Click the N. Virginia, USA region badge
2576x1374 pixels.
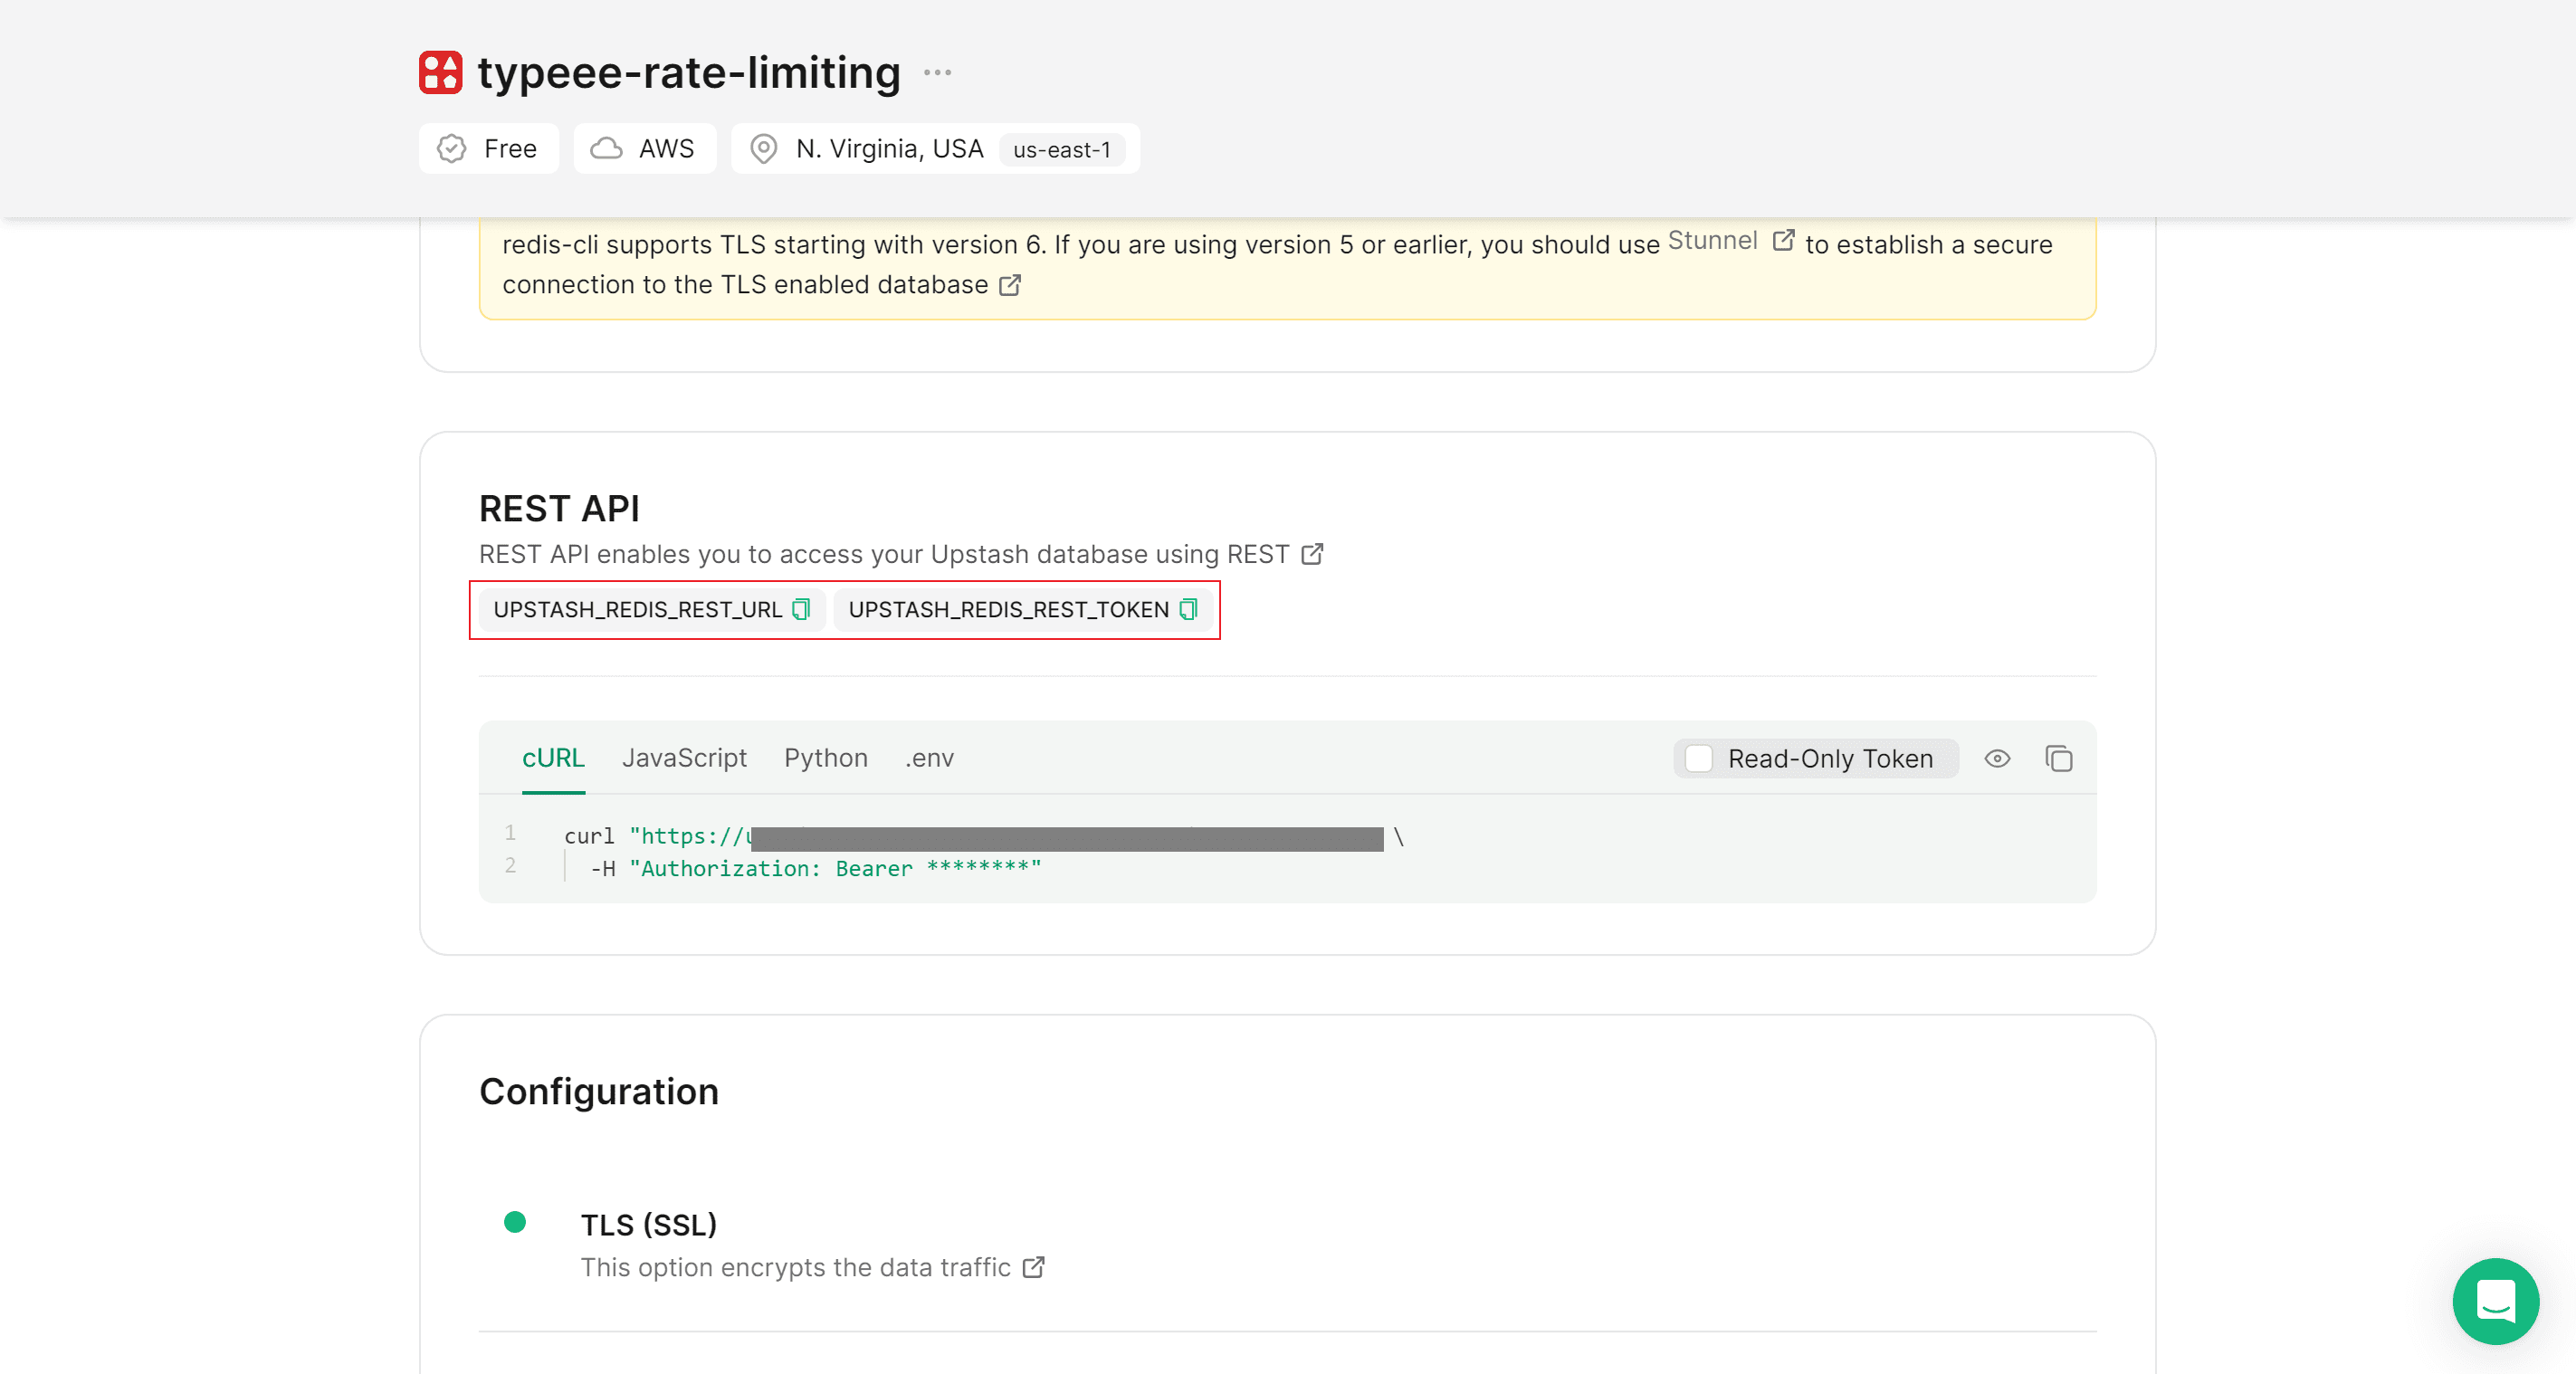[x=935, y=149]
